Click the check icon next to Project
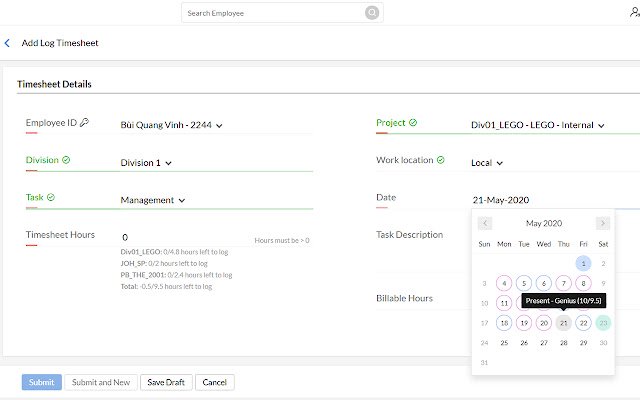The image size is (640, 400). [413, 122]
